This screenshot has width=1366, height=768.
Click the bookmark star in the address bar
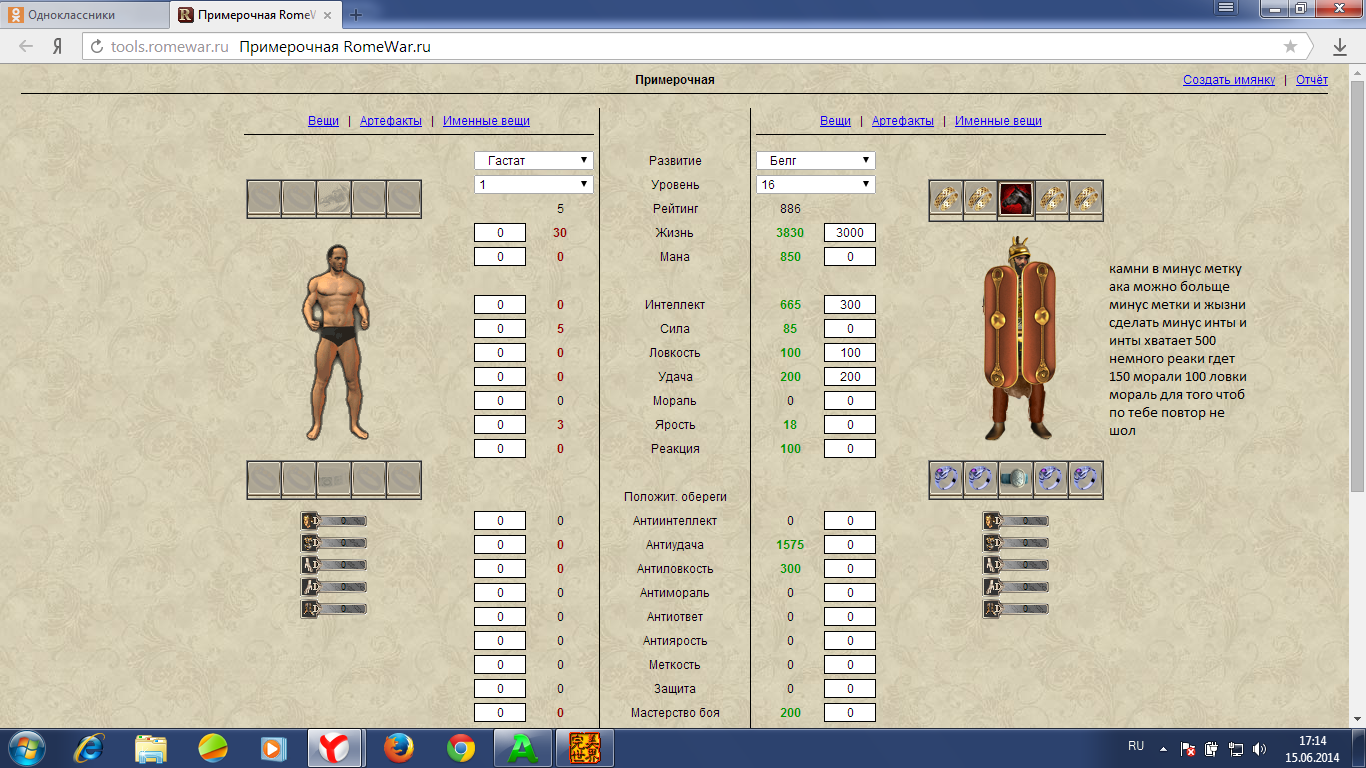pos(1290,47)
